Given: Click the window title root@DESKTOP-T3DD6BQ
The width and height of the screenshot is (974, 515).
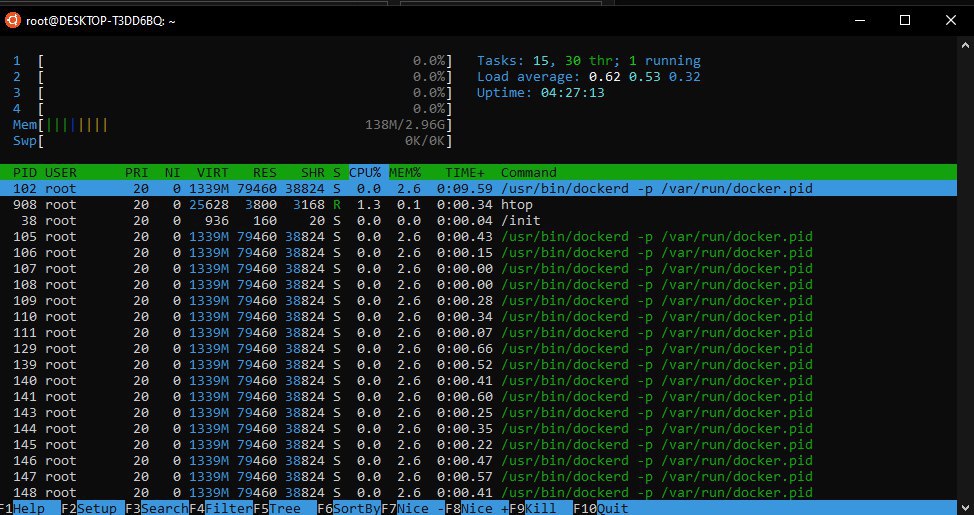Looking at the screenshot, I should pyautogui.click(x=101, y=21).
